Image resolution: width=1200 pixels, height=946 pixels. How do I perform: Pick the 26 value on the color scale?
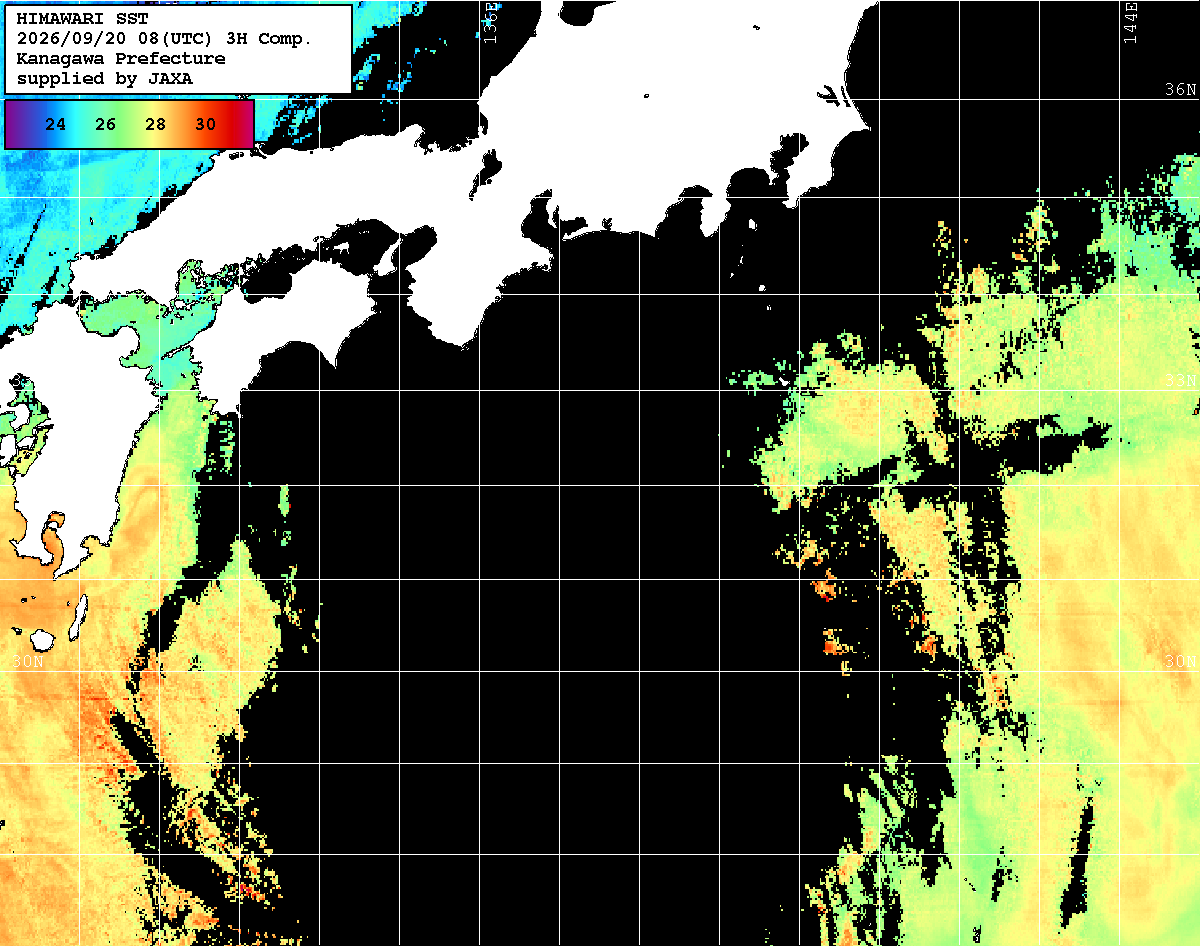click(x=106, y=125)
